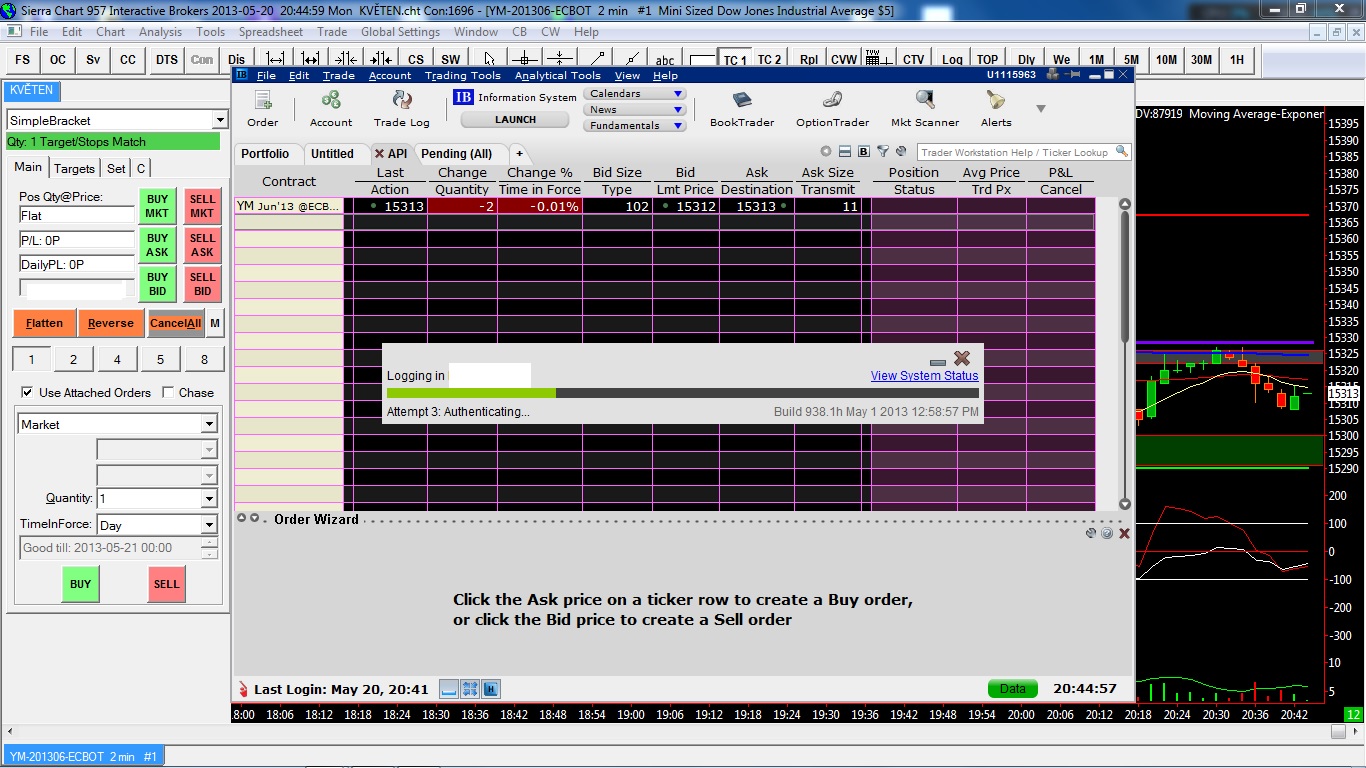Open Order Wizard help icon
Image resolution: width=1366 pixels, height=768 pixels.
click(1107, 534)
